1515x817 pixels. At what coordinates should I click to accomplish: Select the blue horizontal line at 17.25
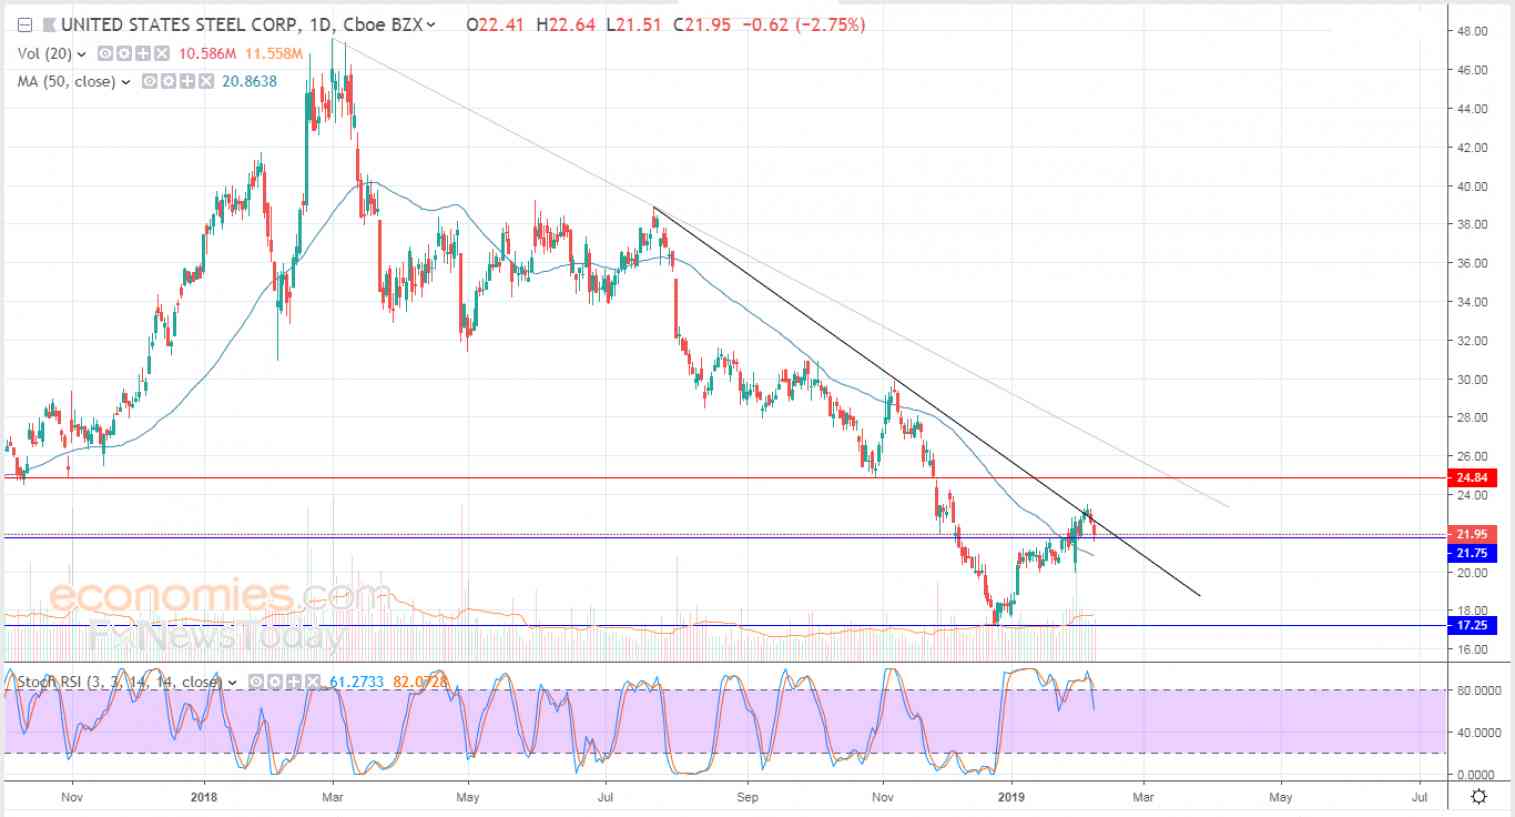[725, 626]
